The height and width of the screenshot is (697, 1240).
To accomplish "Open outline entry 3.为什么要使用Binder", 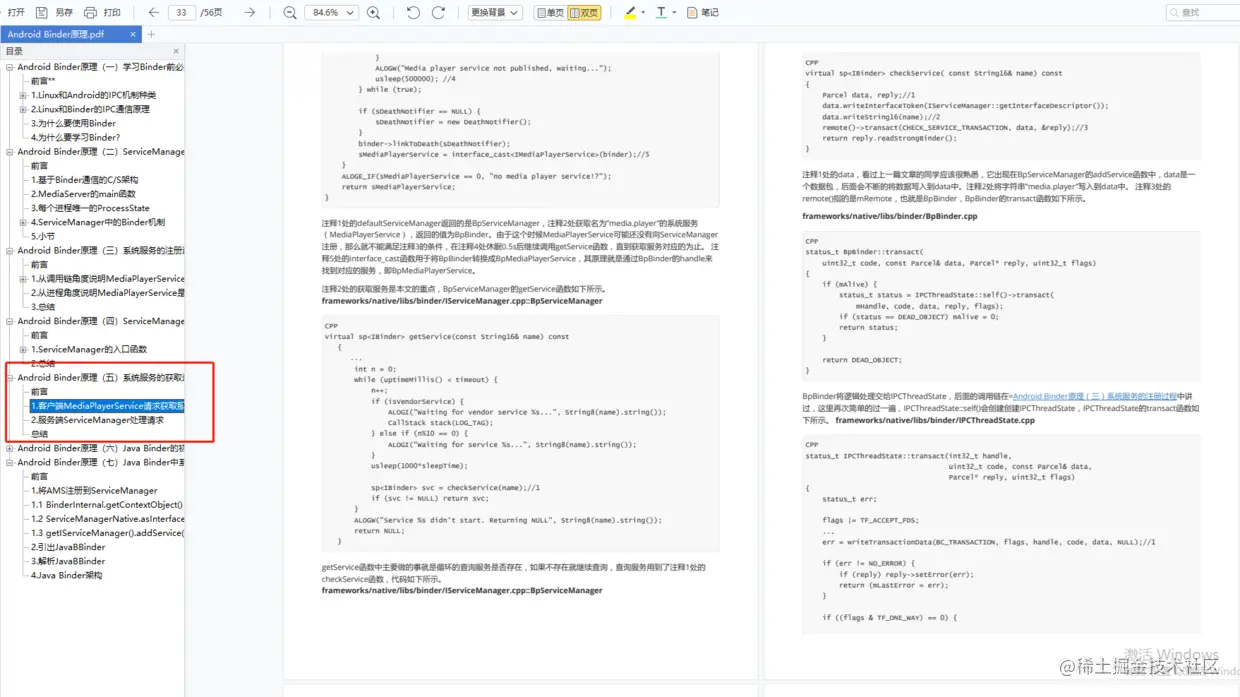I will click(73, 123).
